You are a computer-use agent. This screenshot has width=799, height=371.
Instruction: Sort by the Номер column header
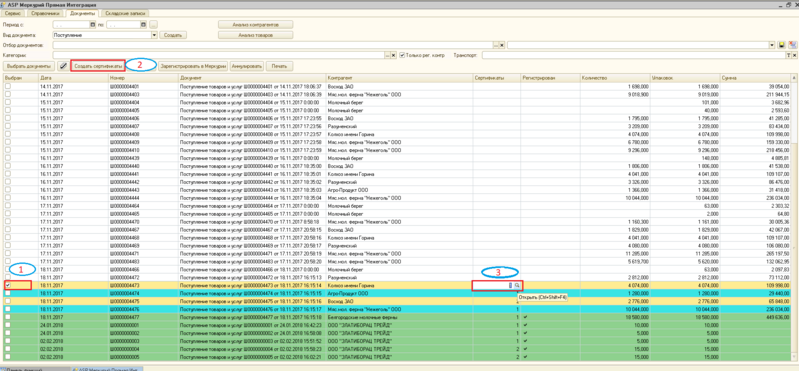pyautogui.click(x=143, y=78)
